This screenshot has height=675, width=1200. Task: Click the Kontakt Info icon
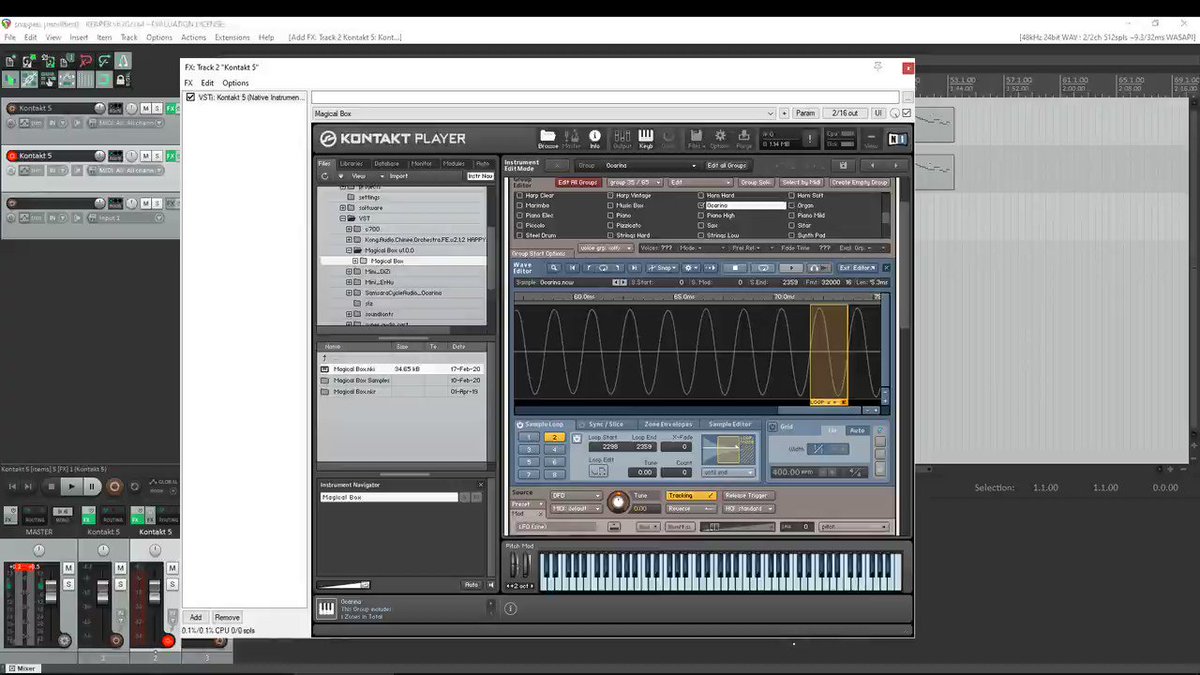pos(595,138)
